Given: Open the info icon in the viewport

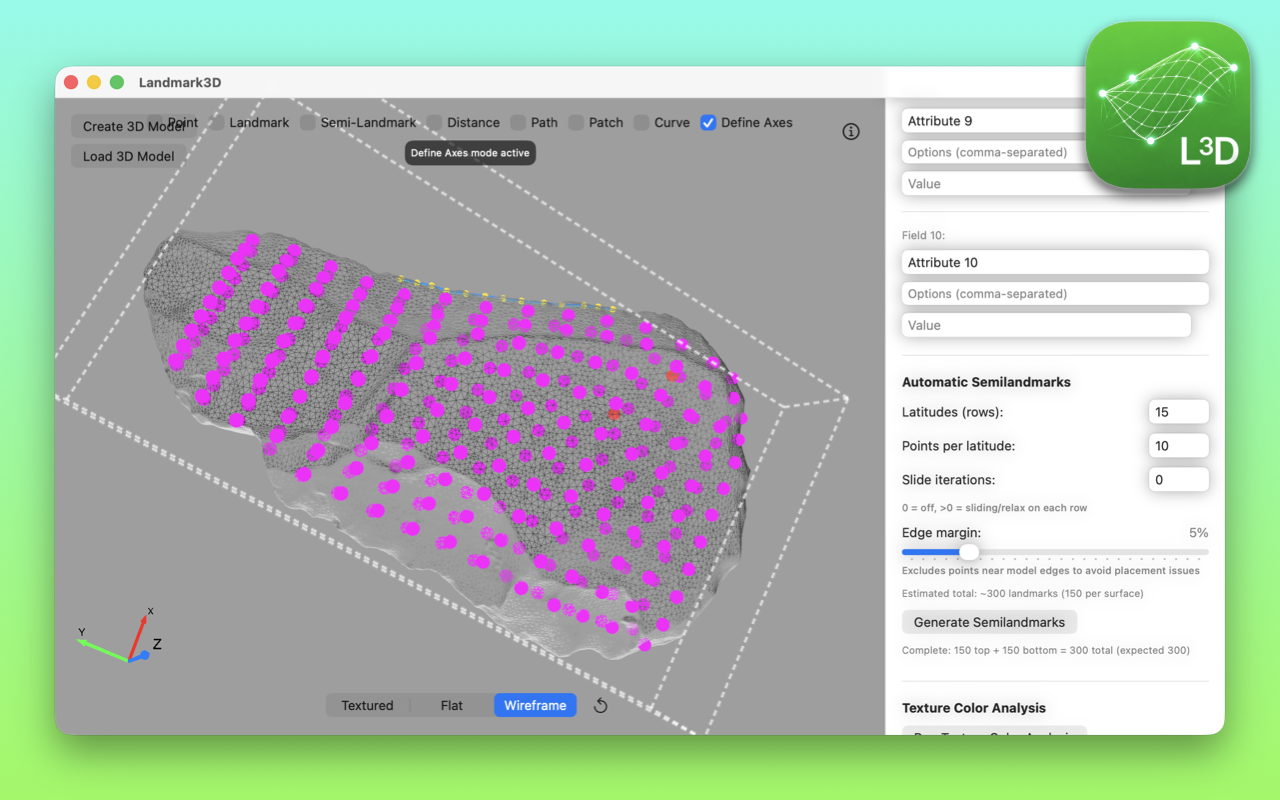Looking at the screenshot, I should click(851, 131).
